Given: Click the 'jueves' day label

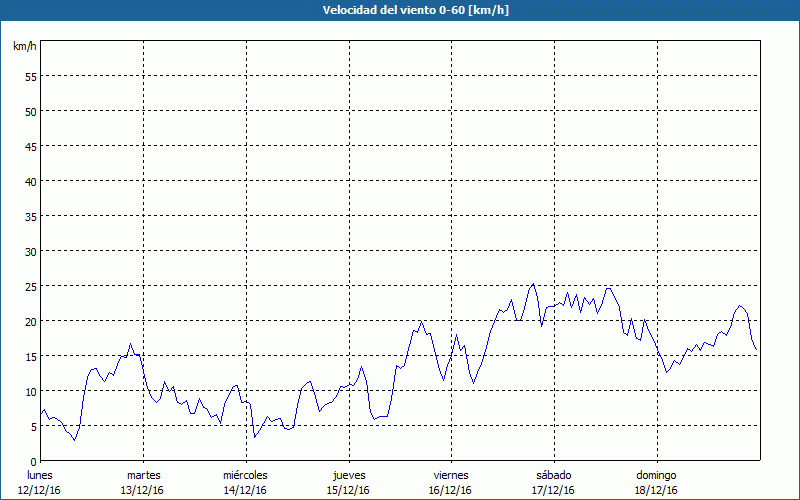Looking at the screenshot, I should pos(348,475).
